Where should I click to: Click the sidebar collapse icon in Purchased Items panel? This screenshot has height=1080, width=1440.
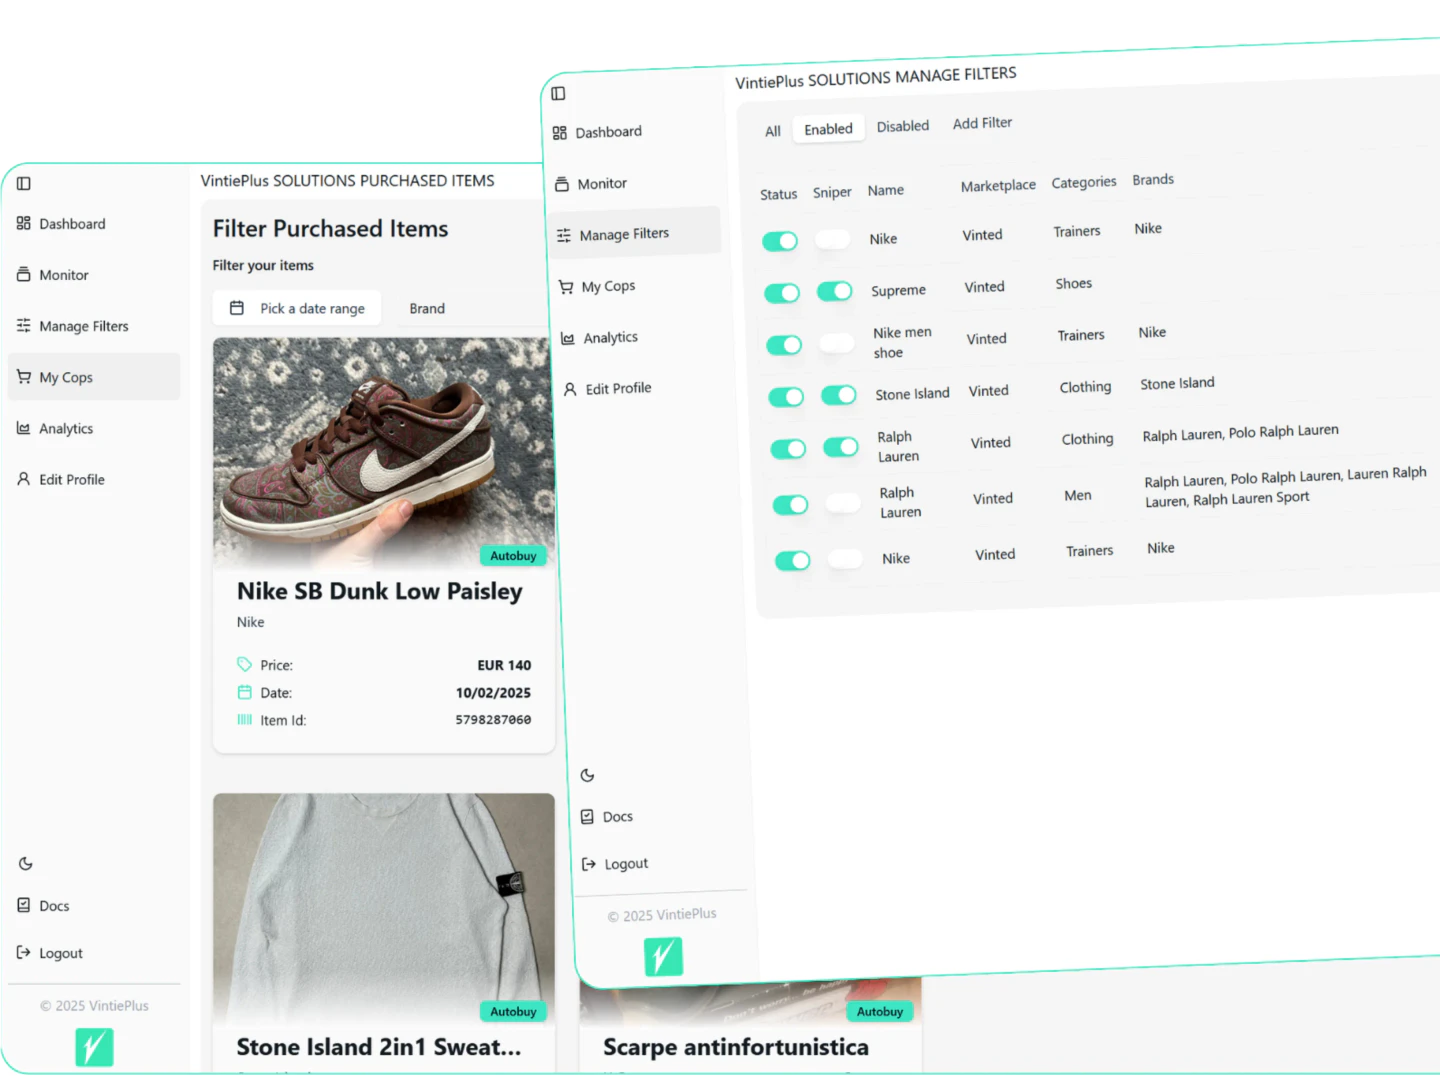[x=24, y=184]
